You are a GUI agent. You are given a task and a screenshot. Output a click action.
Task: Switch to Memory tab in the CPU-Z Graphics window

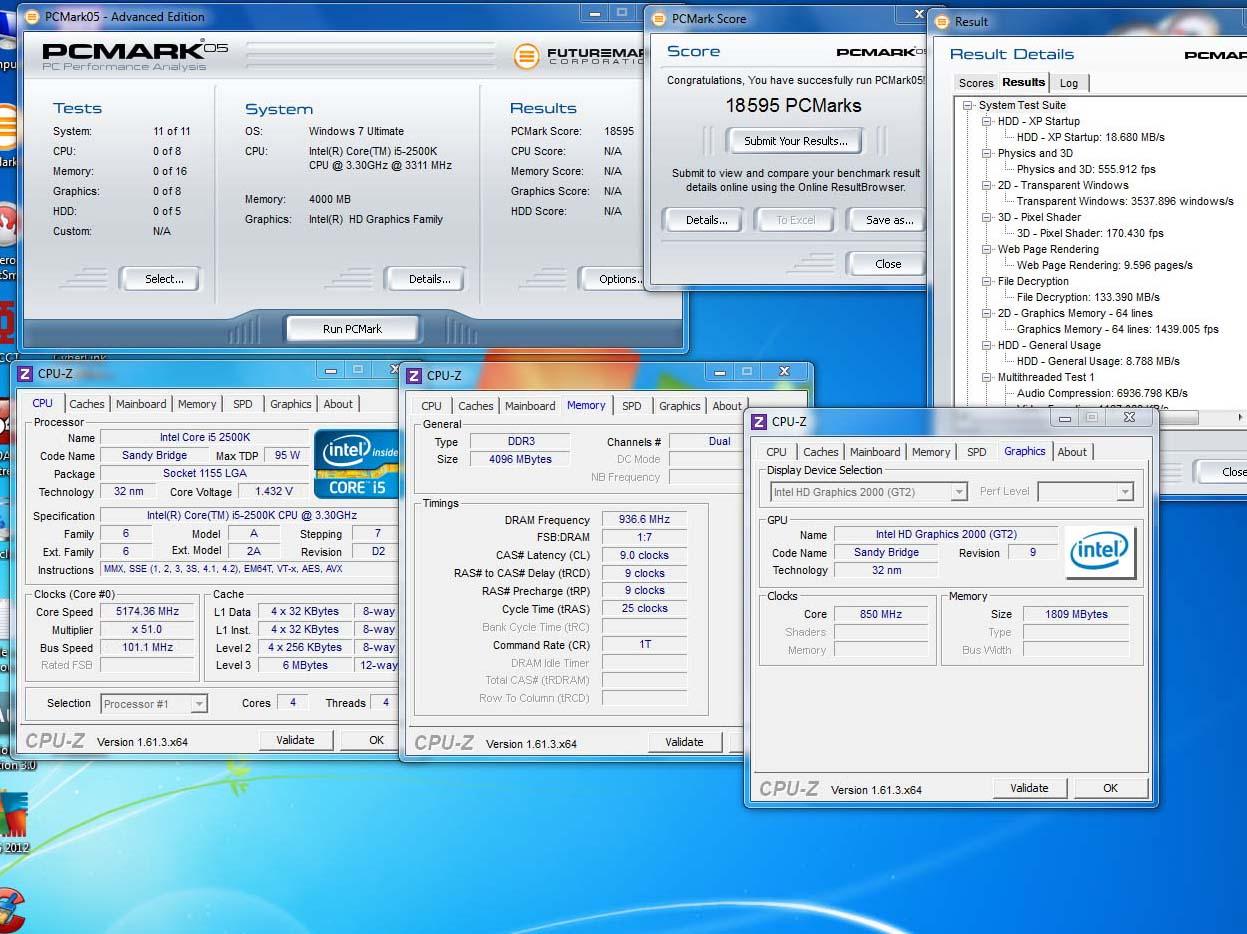click(931, 452)
